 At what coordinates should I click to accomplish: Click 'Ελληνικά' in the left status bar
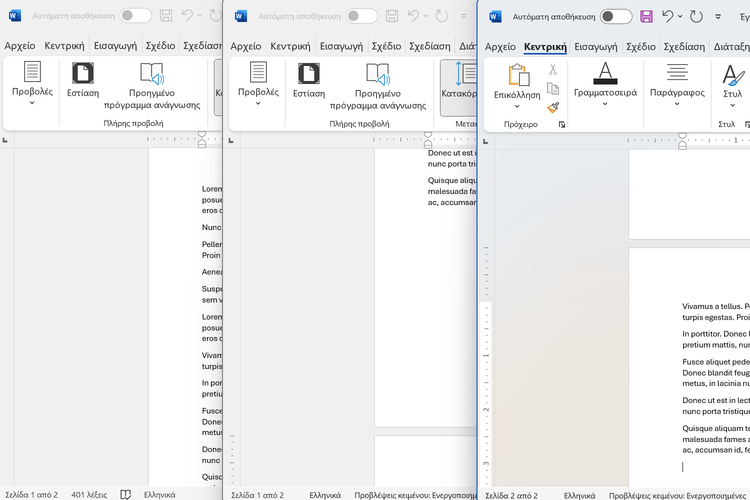click(160, 495)
